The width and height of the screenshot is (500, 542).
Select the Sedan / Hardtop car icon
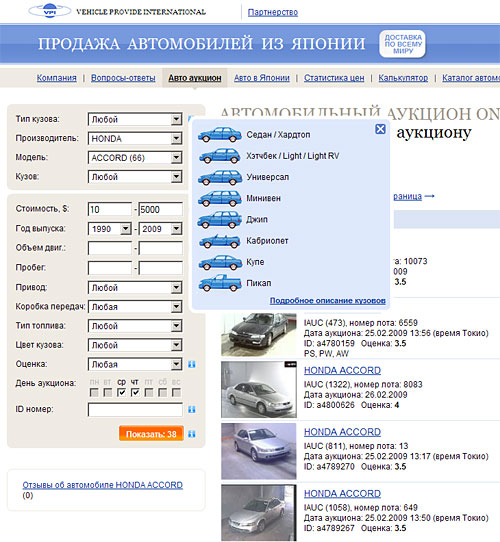pyautogui.click(x=220, y=135)
